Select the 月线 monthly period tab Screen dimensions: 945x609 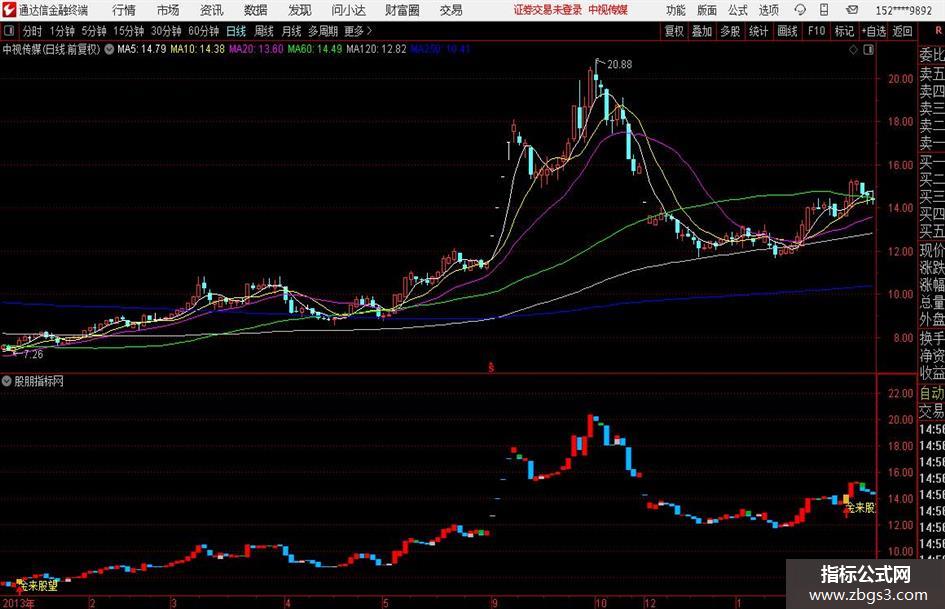pos(291,31)
